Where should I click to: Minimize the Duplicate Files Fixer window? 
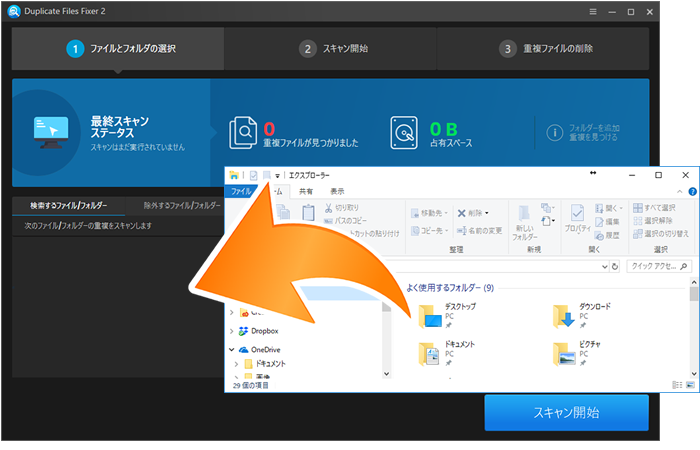tap(612, 12)
